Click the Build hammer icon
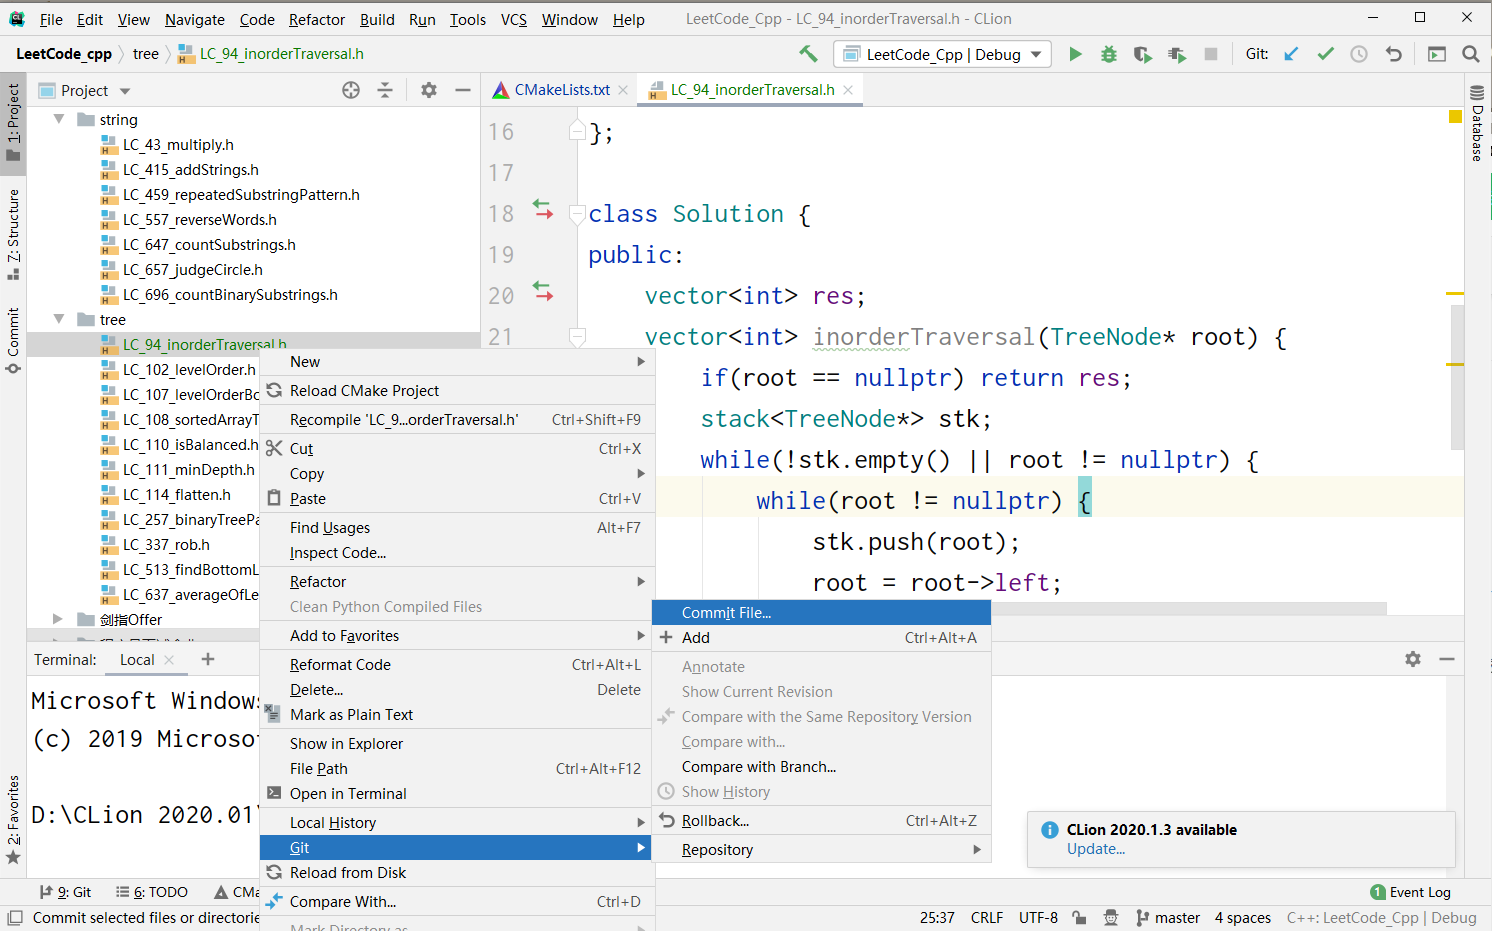1492x931 pixels. (808, 54)
